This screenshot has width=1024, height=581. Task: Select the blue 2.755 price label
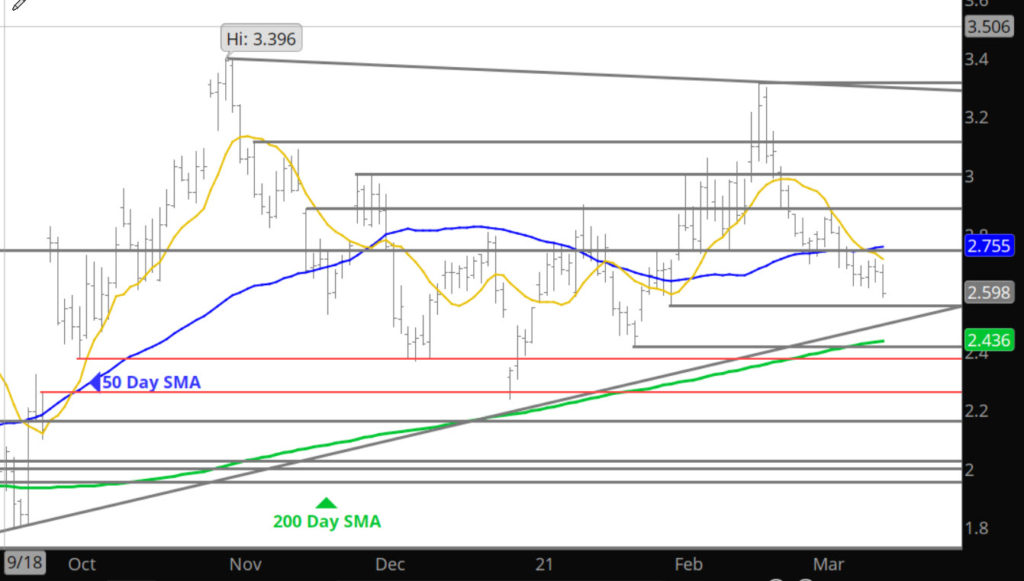(987, 246)
